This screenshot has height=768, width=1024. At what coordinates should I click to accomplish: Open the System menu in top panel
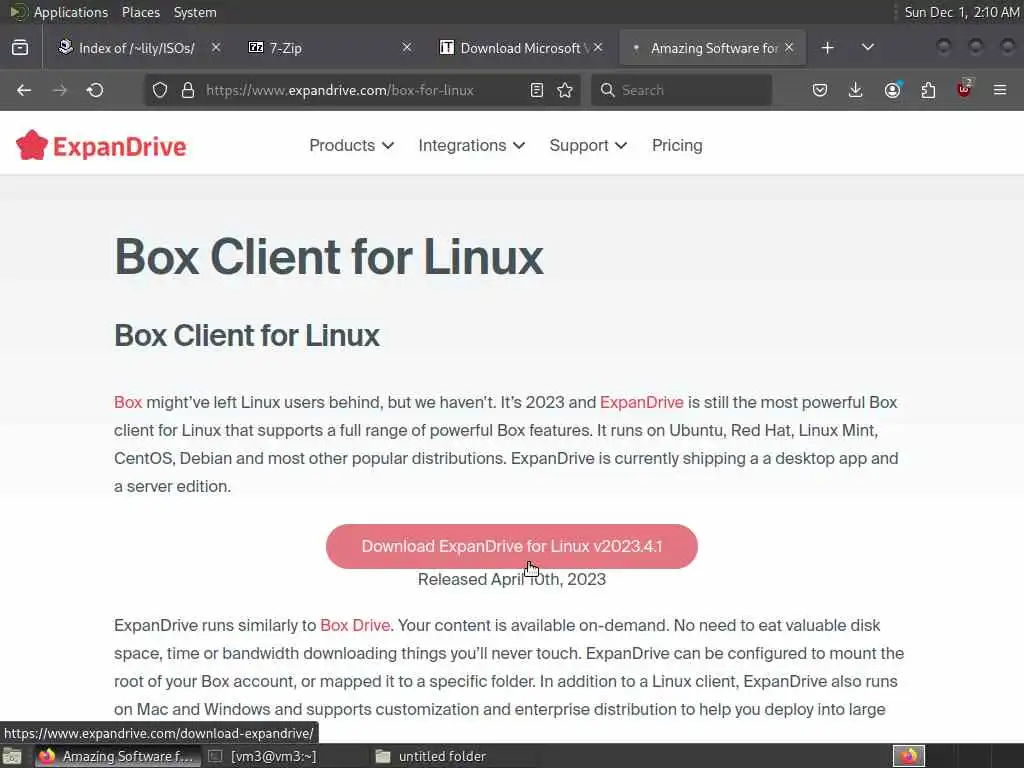[x=195, y=12]
